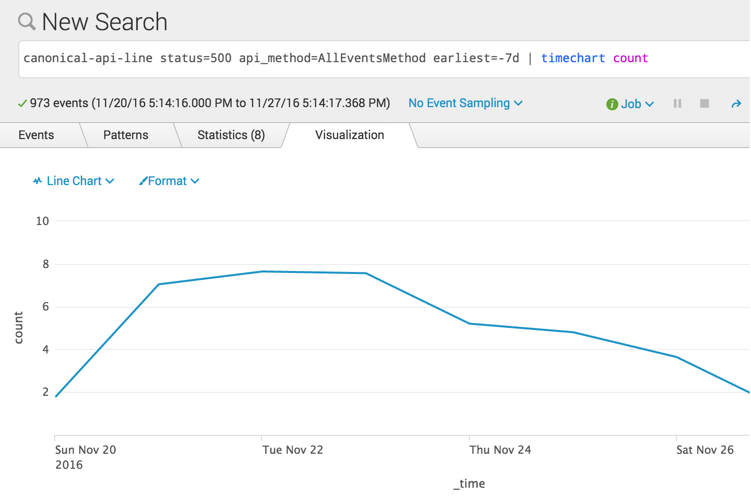The image size is (751, 501).
Task: Pause the running search job
Action: click(677, 103)
